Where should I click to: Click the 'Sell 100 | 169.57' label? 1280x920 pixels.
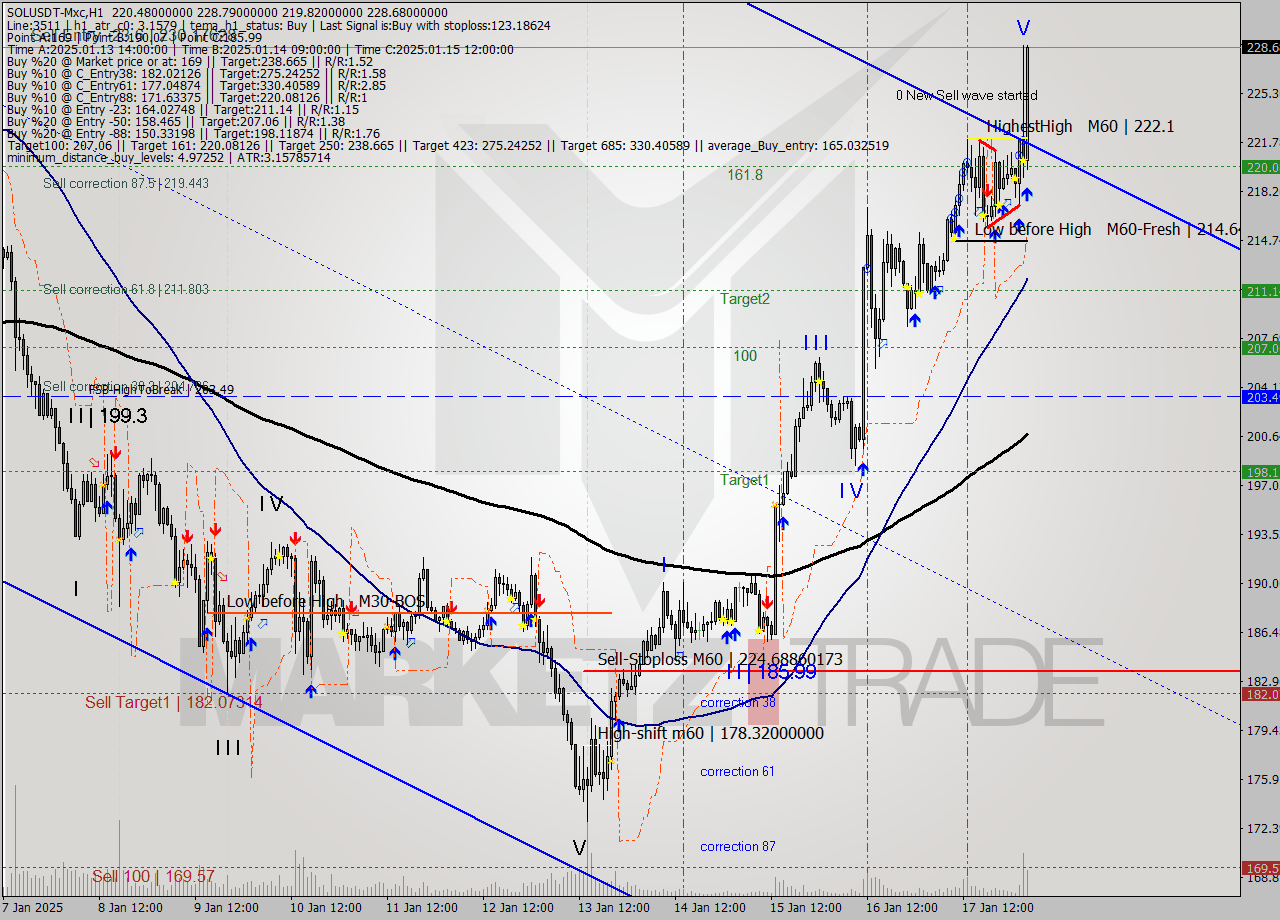pos(153,876)
